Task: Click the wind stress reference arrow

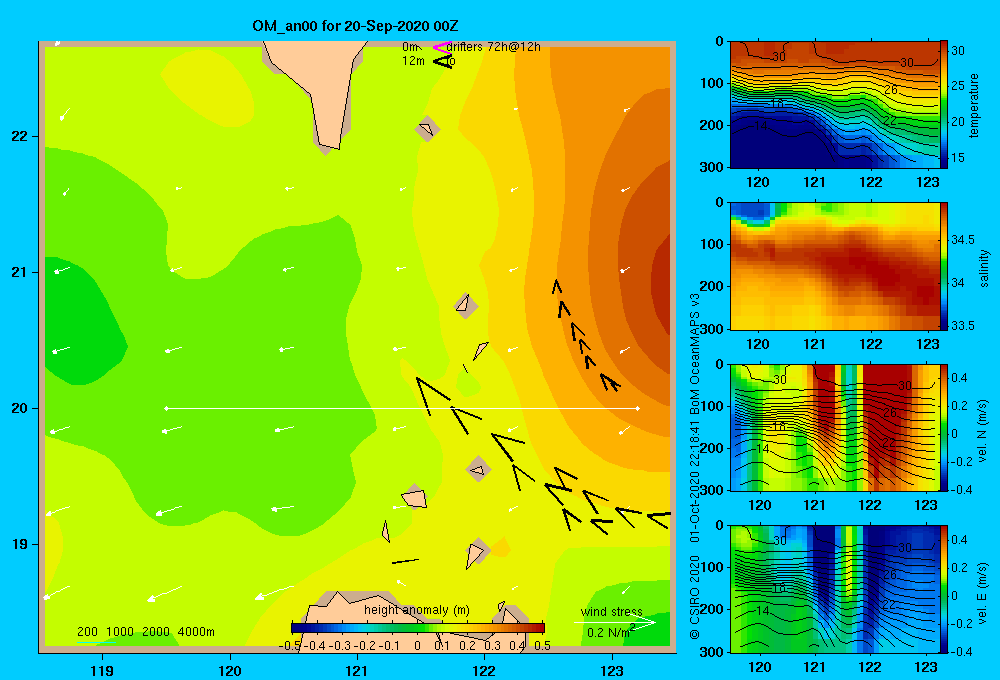Action: coord(615,622)
